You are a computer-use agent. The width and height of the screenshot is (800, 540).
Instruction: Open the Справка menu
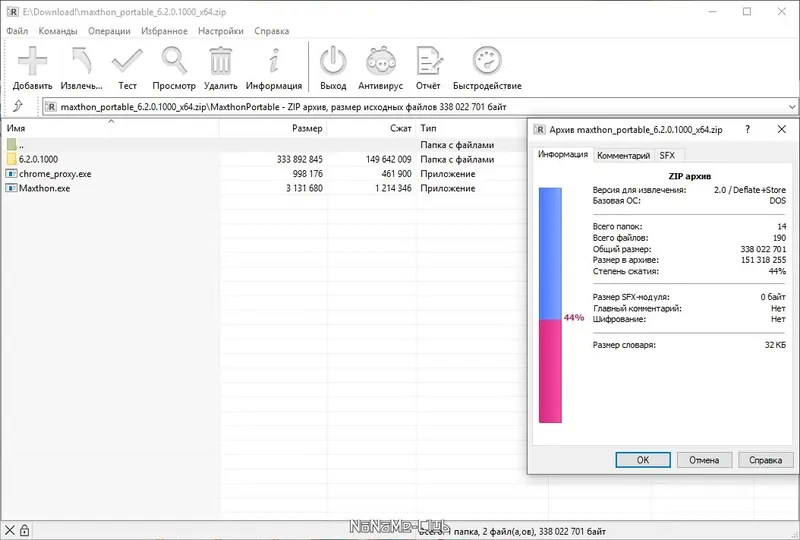(271, 31)
